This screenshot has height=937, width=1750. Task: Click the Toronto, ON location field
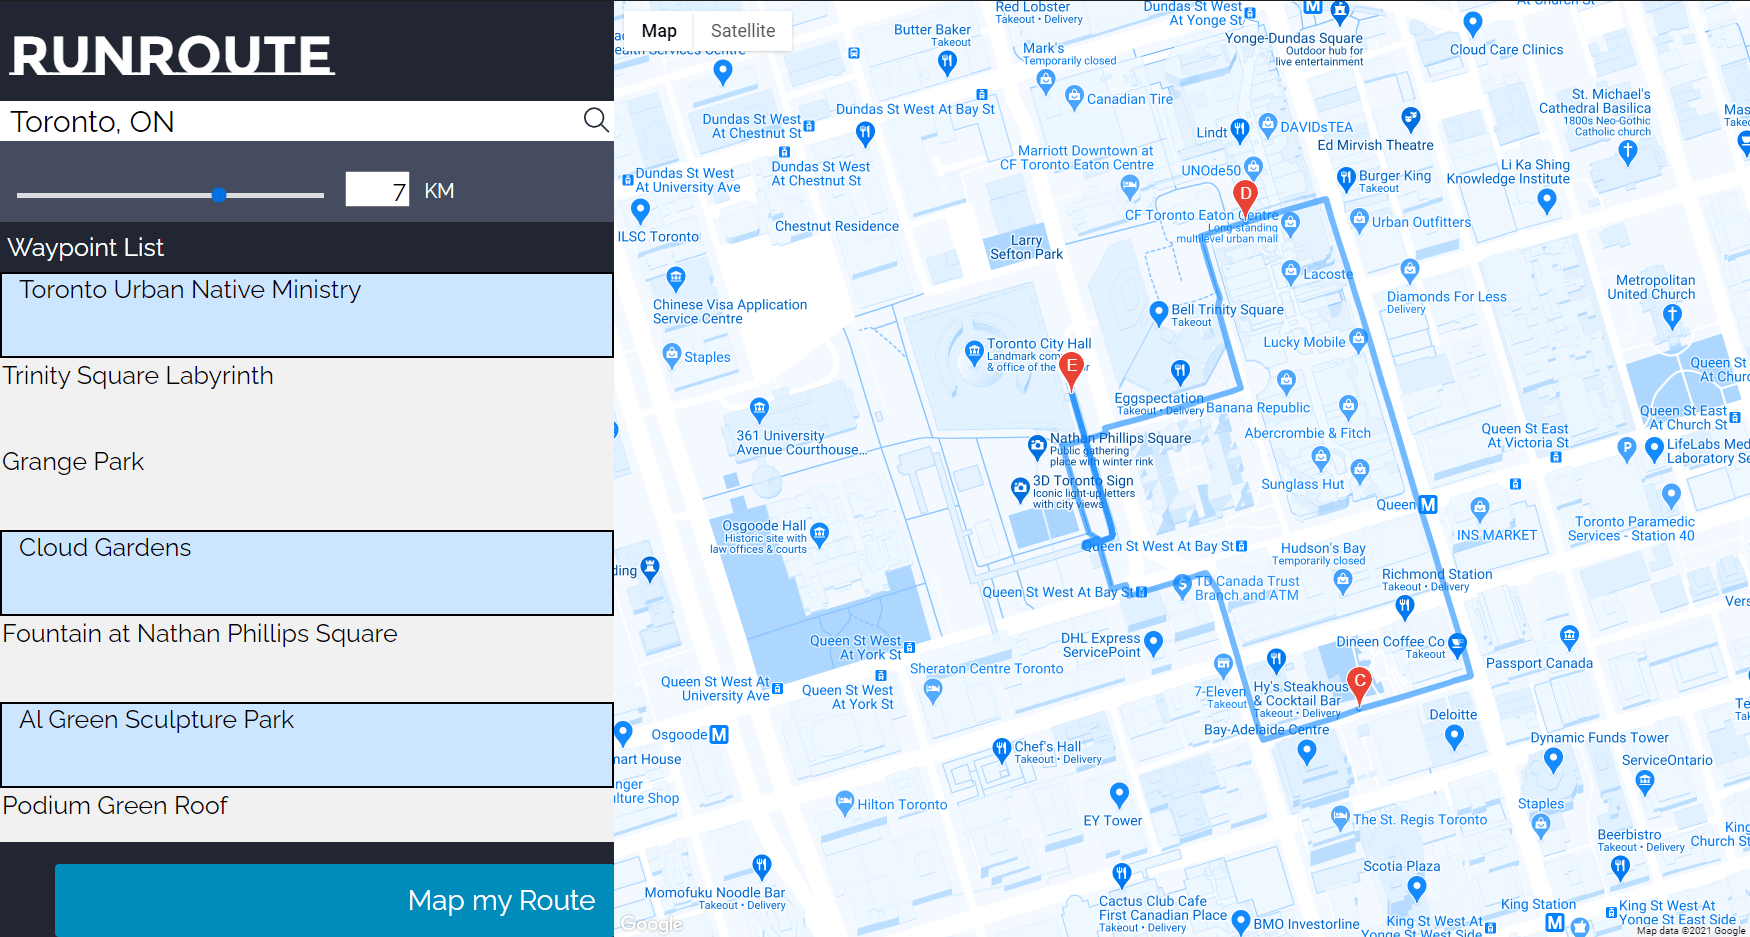tap(292, 121)
